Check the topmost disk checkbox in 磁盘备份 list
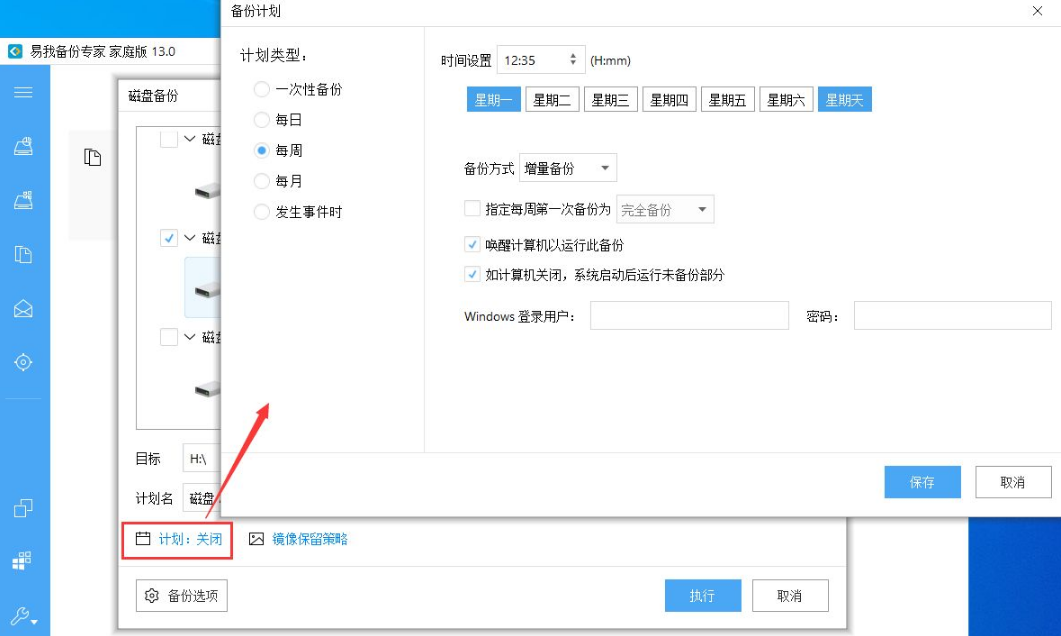Viewport: 1061px width, 636px height. (168, 139)
